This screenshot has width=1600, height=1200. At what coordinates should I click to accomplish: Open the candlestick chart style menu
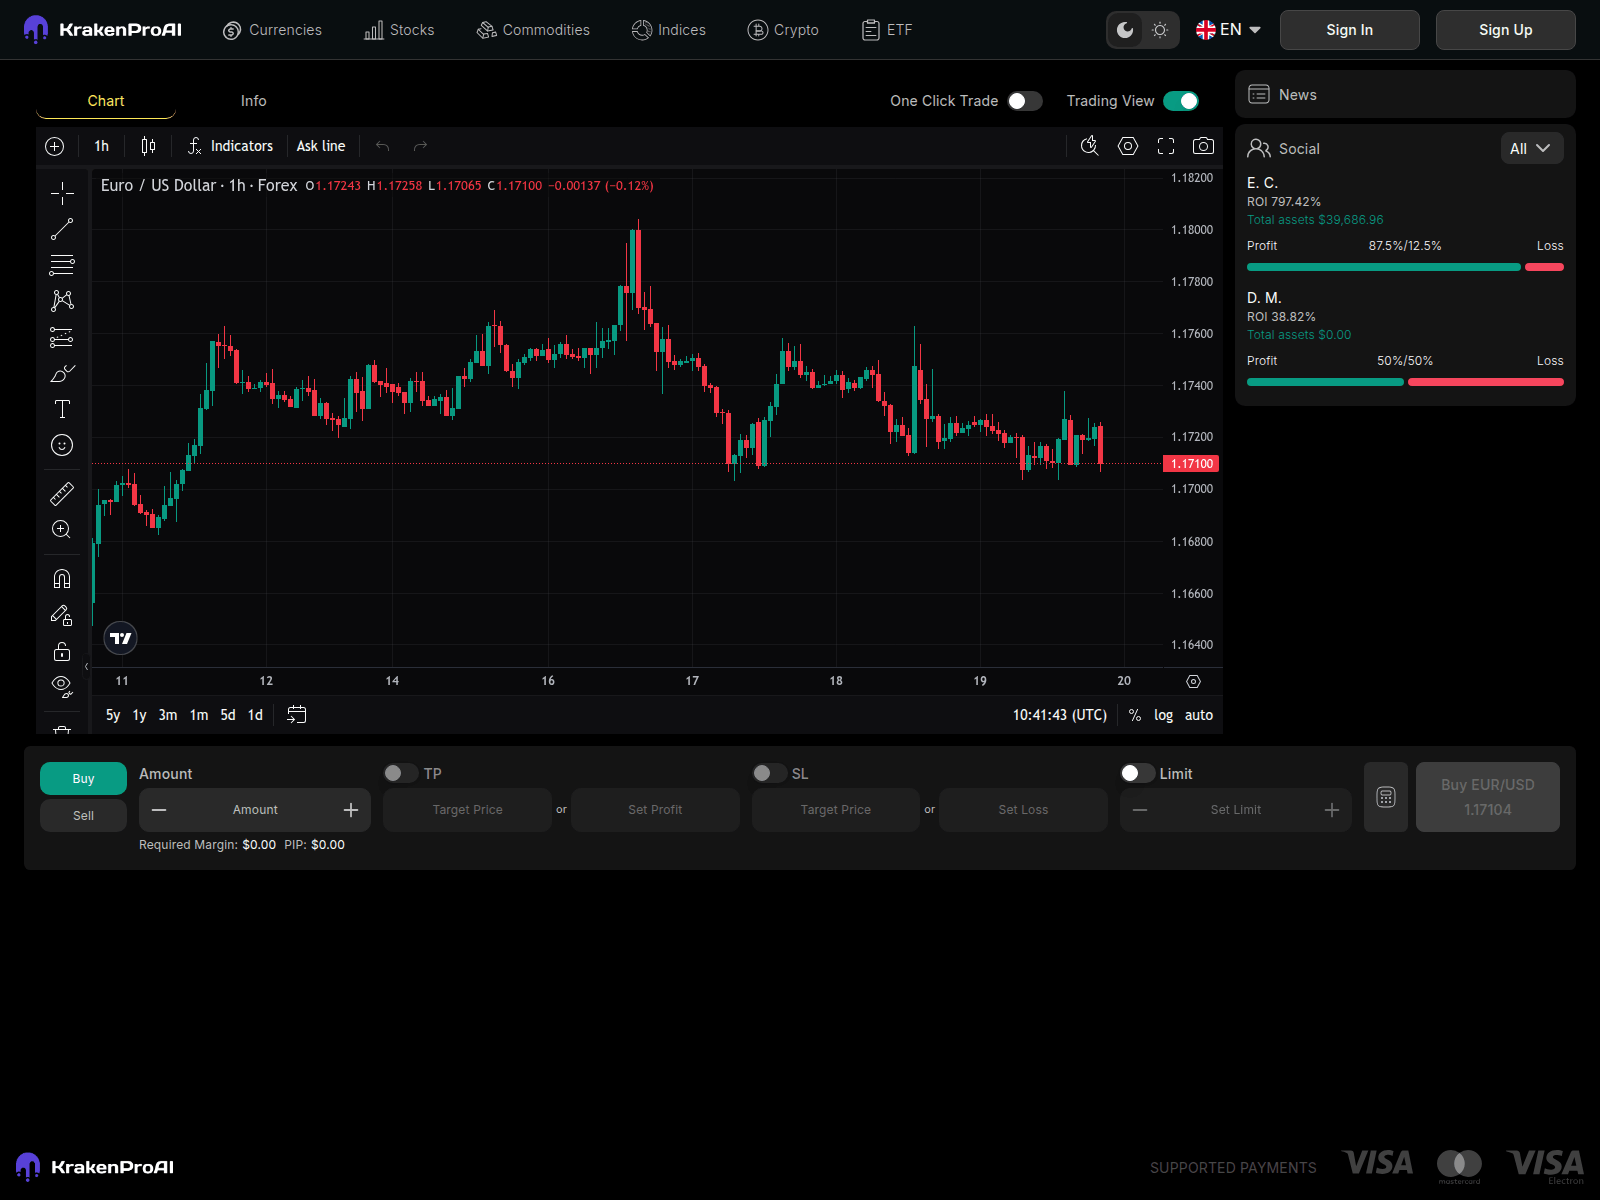[148, 146]
